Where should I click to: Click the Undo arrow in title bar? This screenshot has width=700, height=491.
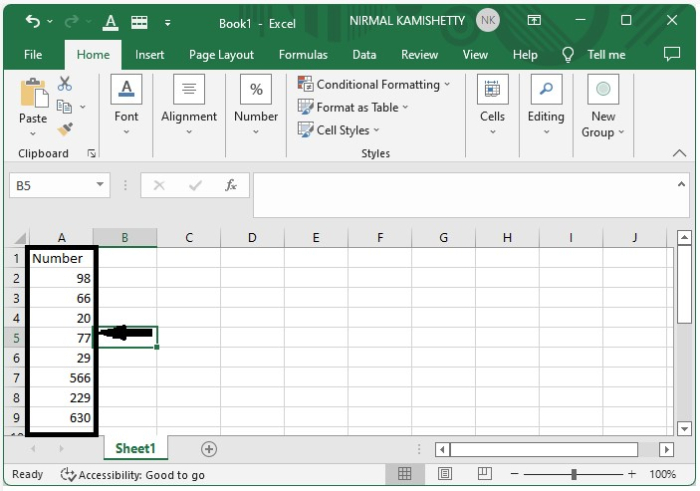tap(33, 21)
